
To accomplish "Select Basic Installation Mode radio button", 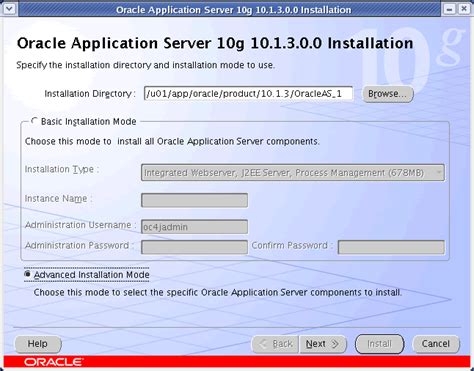I will [x=34, y=121].
